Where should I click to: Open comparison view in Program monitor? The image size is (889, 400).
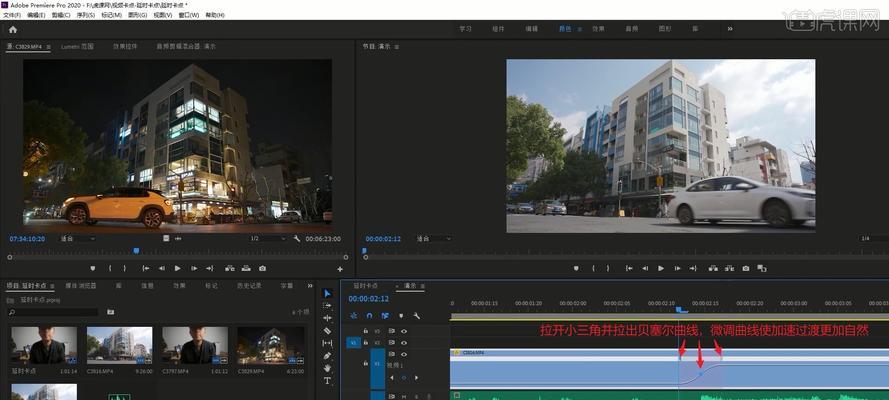click(x=761, y=269)
